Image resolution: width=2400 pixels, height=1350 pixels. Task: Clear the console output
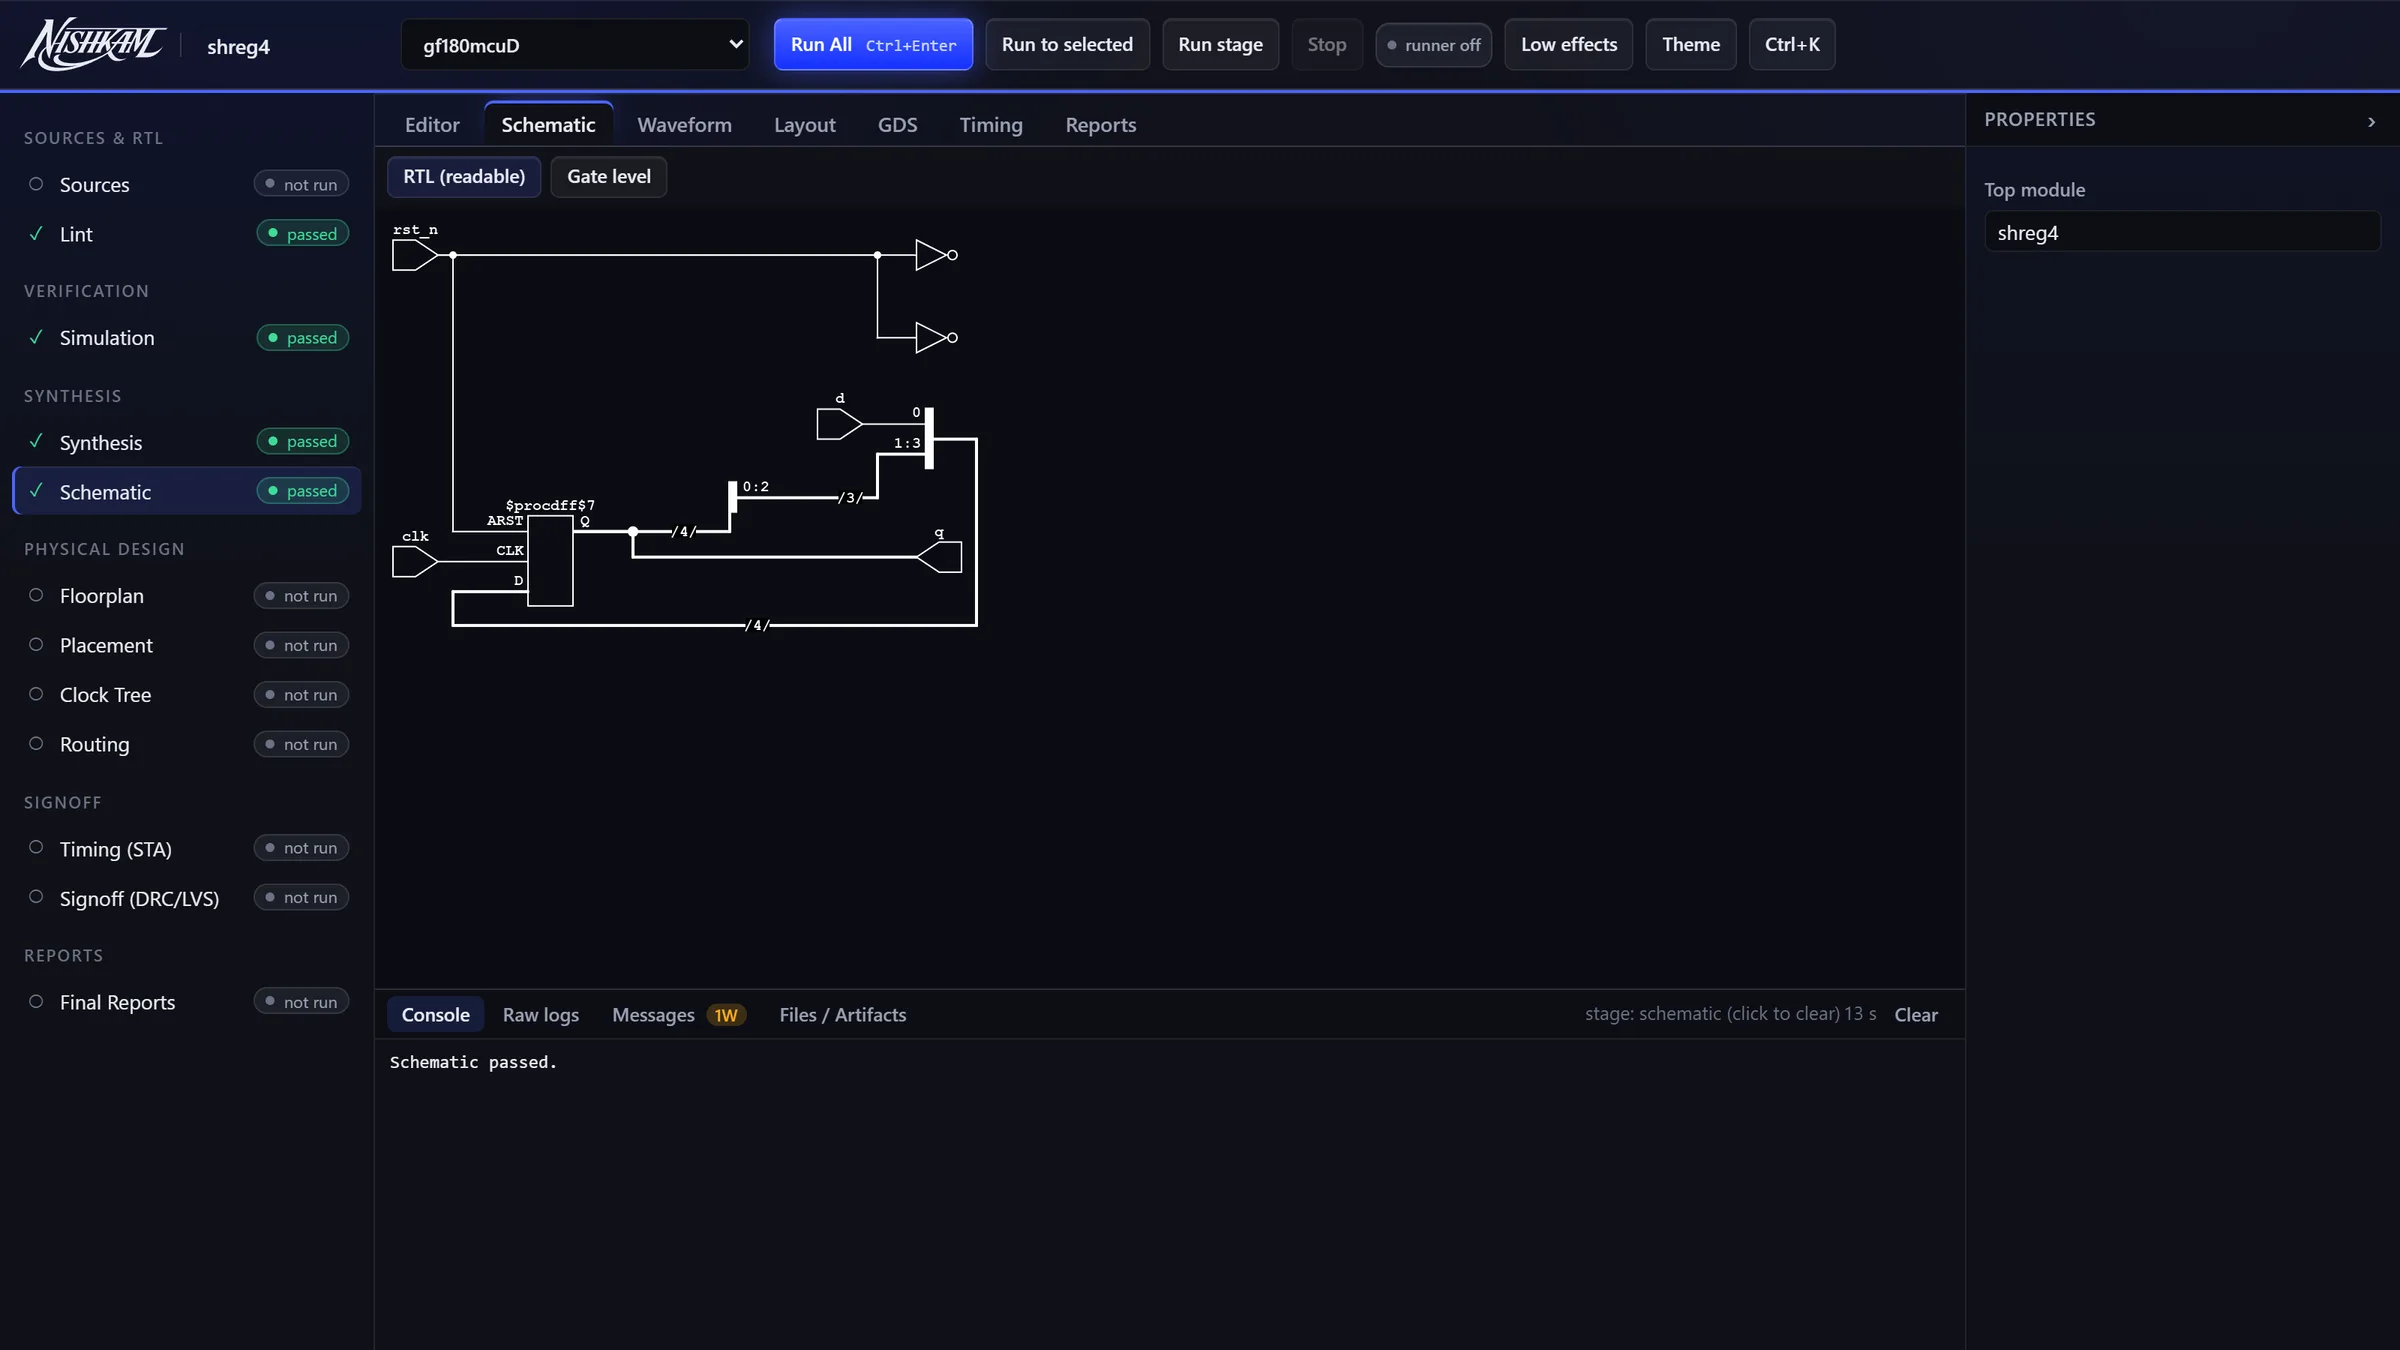[x=1915, y=1015]
